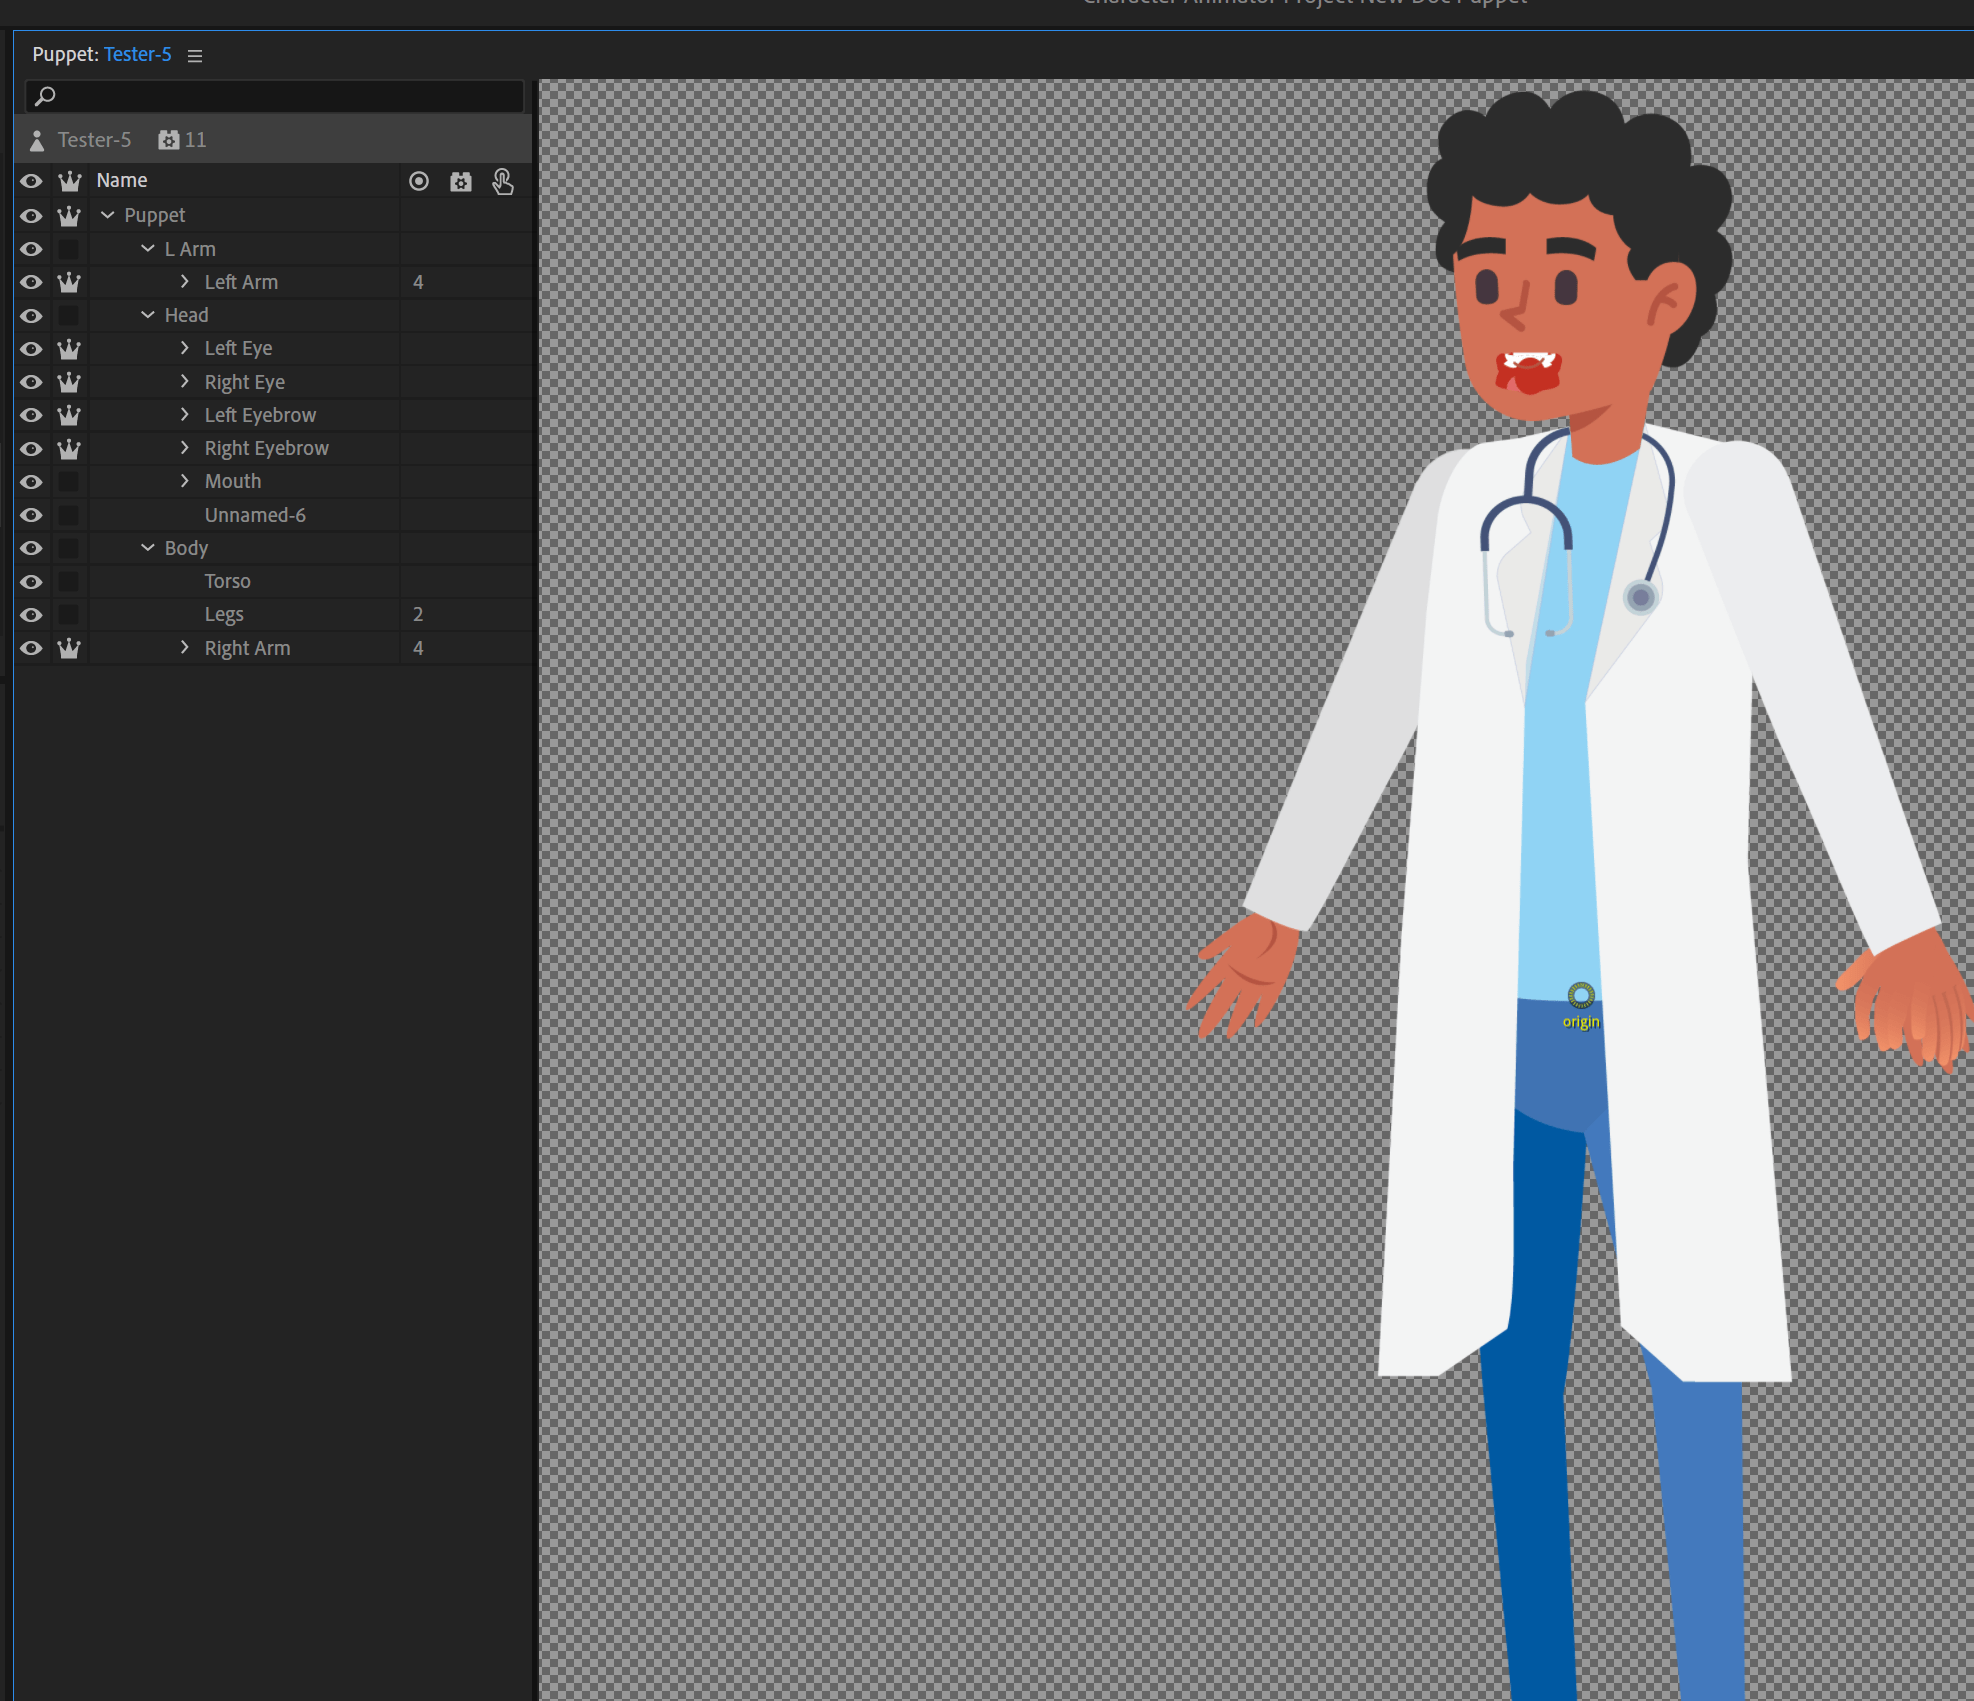1974x1701 pixels.
Task: Click the crown icon in the column header
Action: pyautogui.click(x=69, y=180)
